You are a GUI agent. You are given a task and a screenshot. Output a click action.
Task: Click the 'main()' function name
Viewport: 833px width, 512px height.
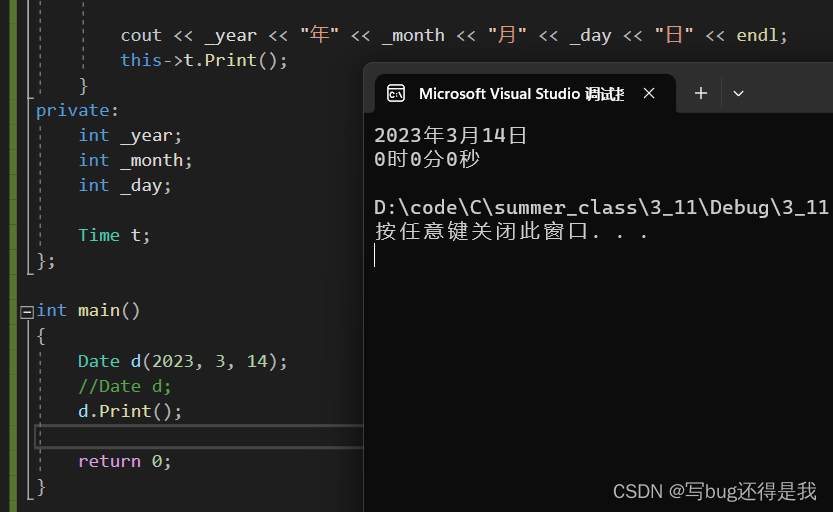click(x=109, y=311)
